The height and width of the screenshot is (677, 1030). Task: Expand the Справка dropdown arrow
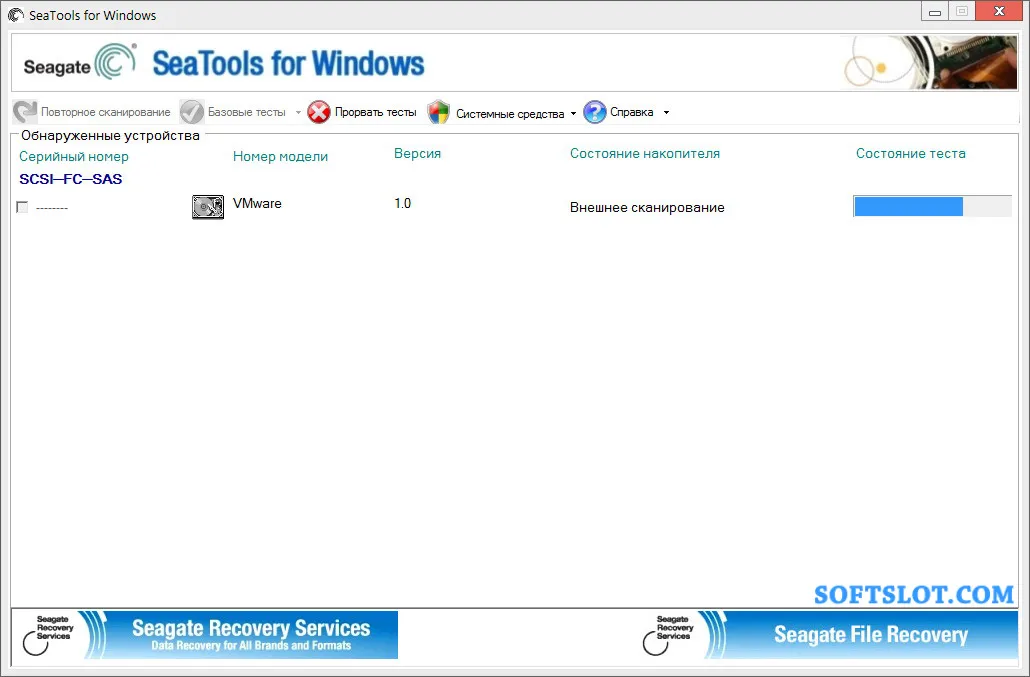(x=666, y=112)
